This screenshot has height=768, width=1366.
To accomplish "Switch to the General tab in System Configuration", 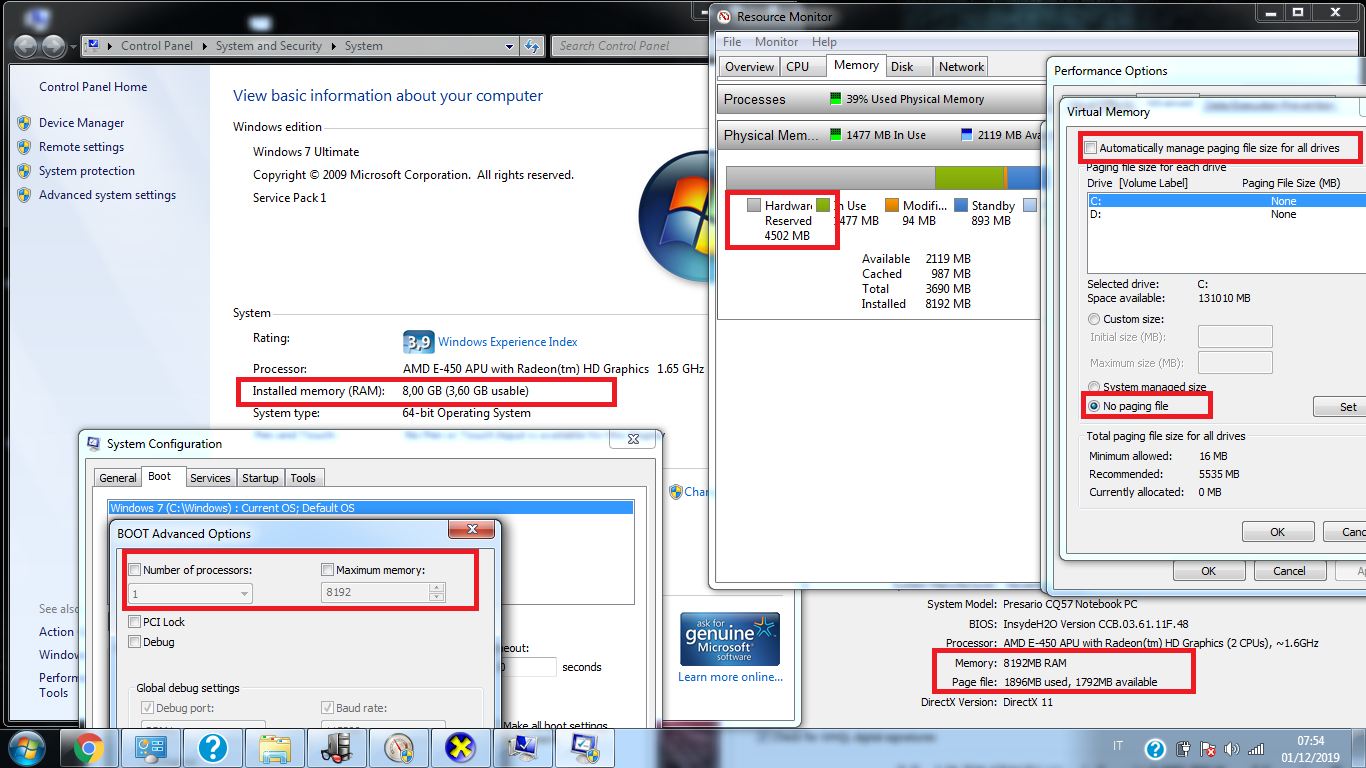I will [x=118, y=478].
